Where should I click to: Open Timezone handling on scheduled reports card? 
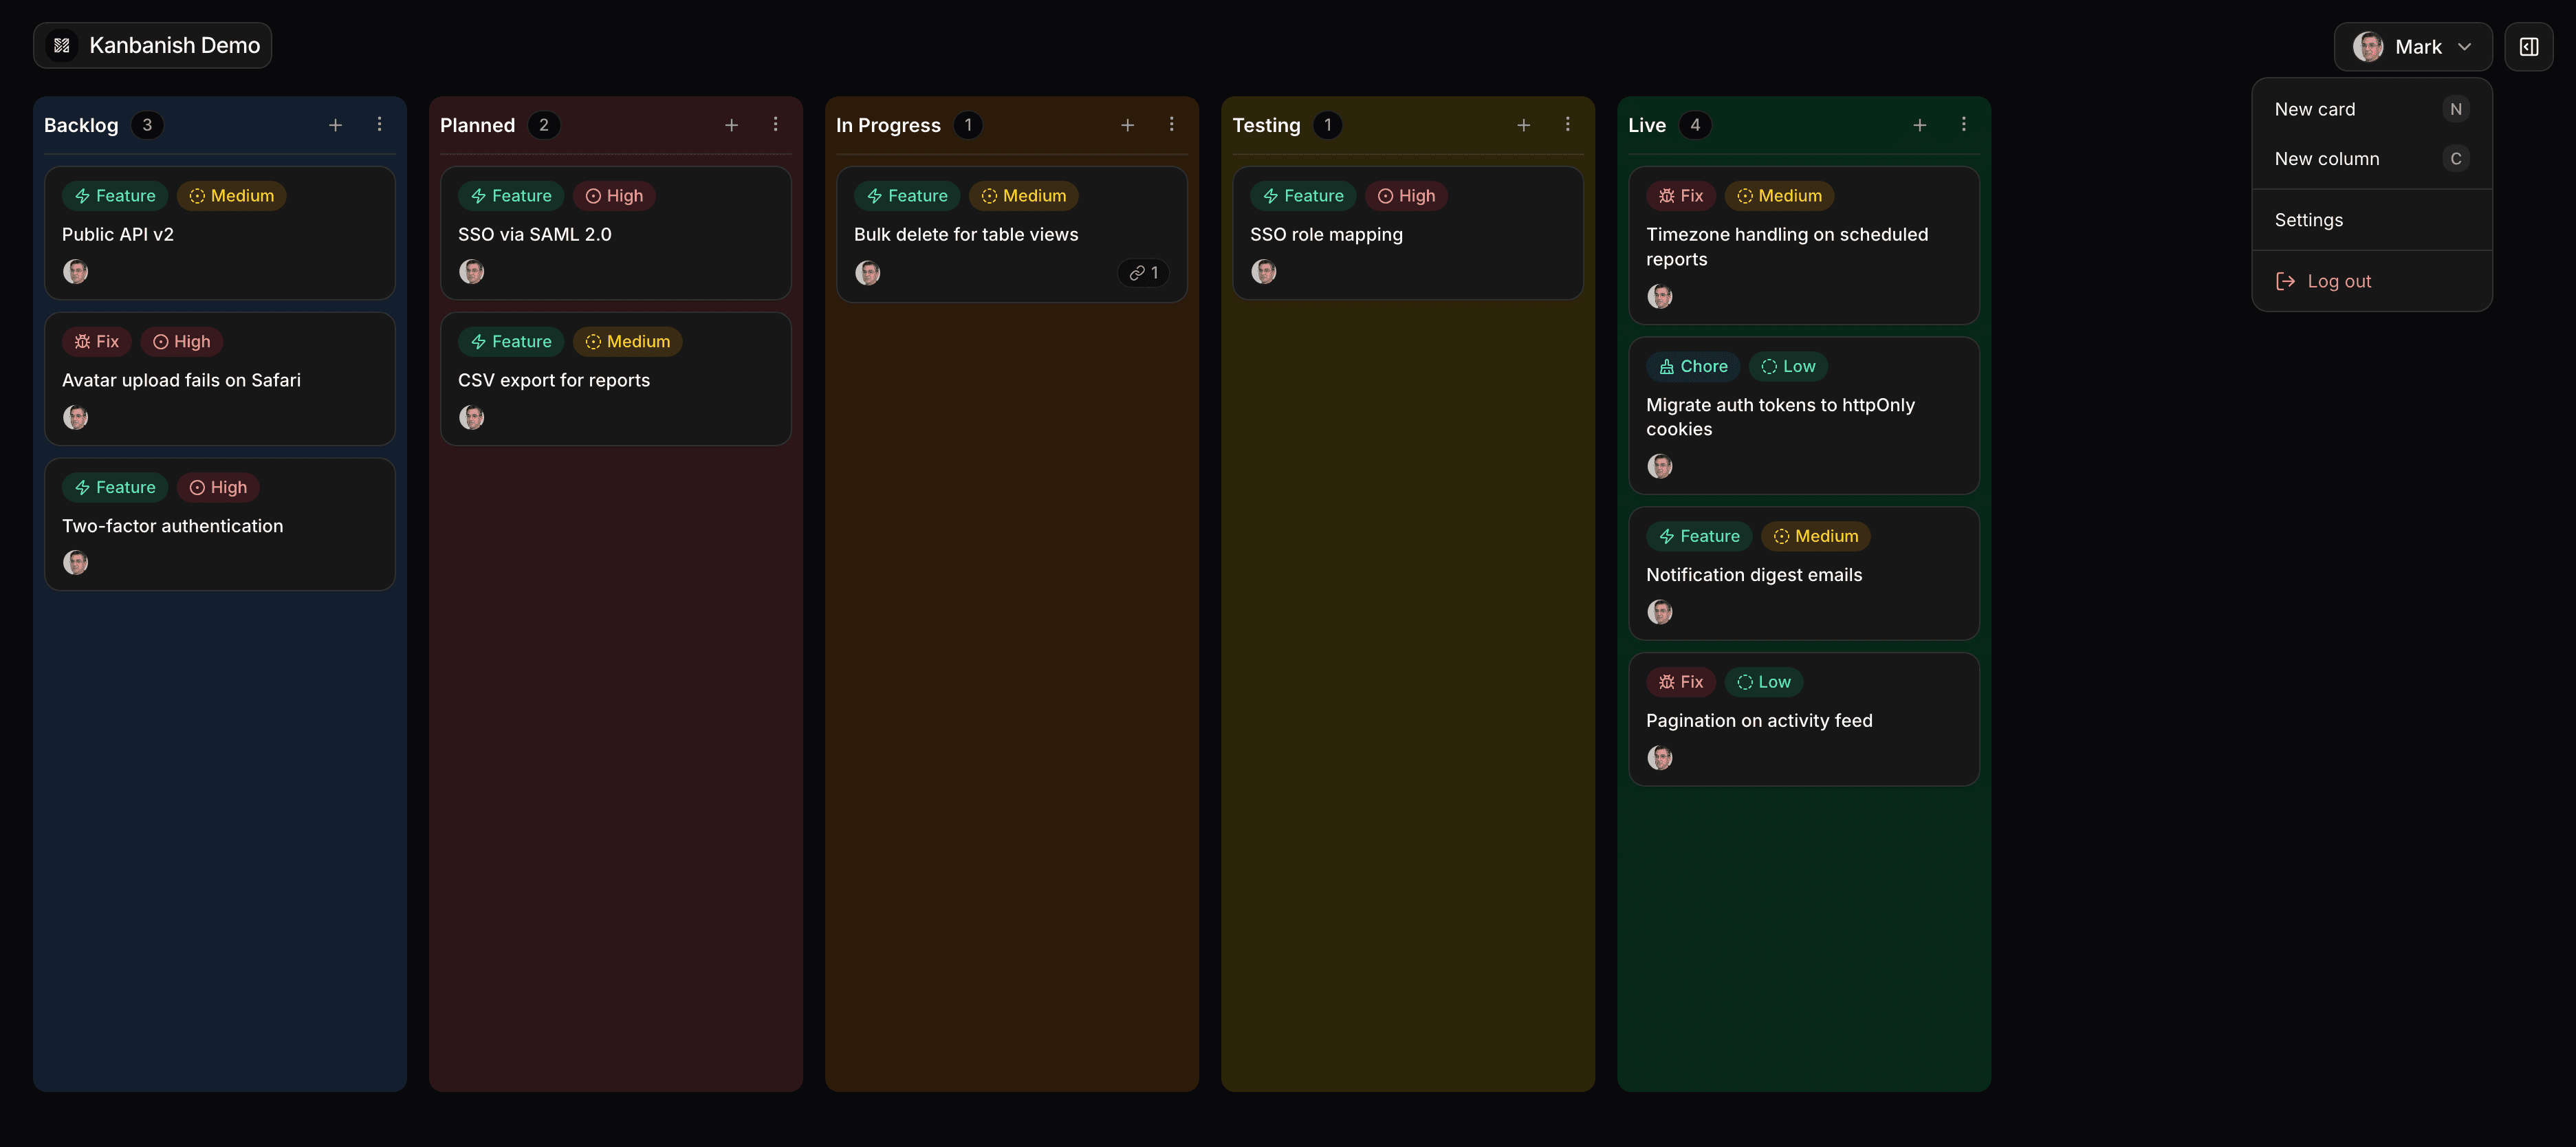tap(1804, 245)
